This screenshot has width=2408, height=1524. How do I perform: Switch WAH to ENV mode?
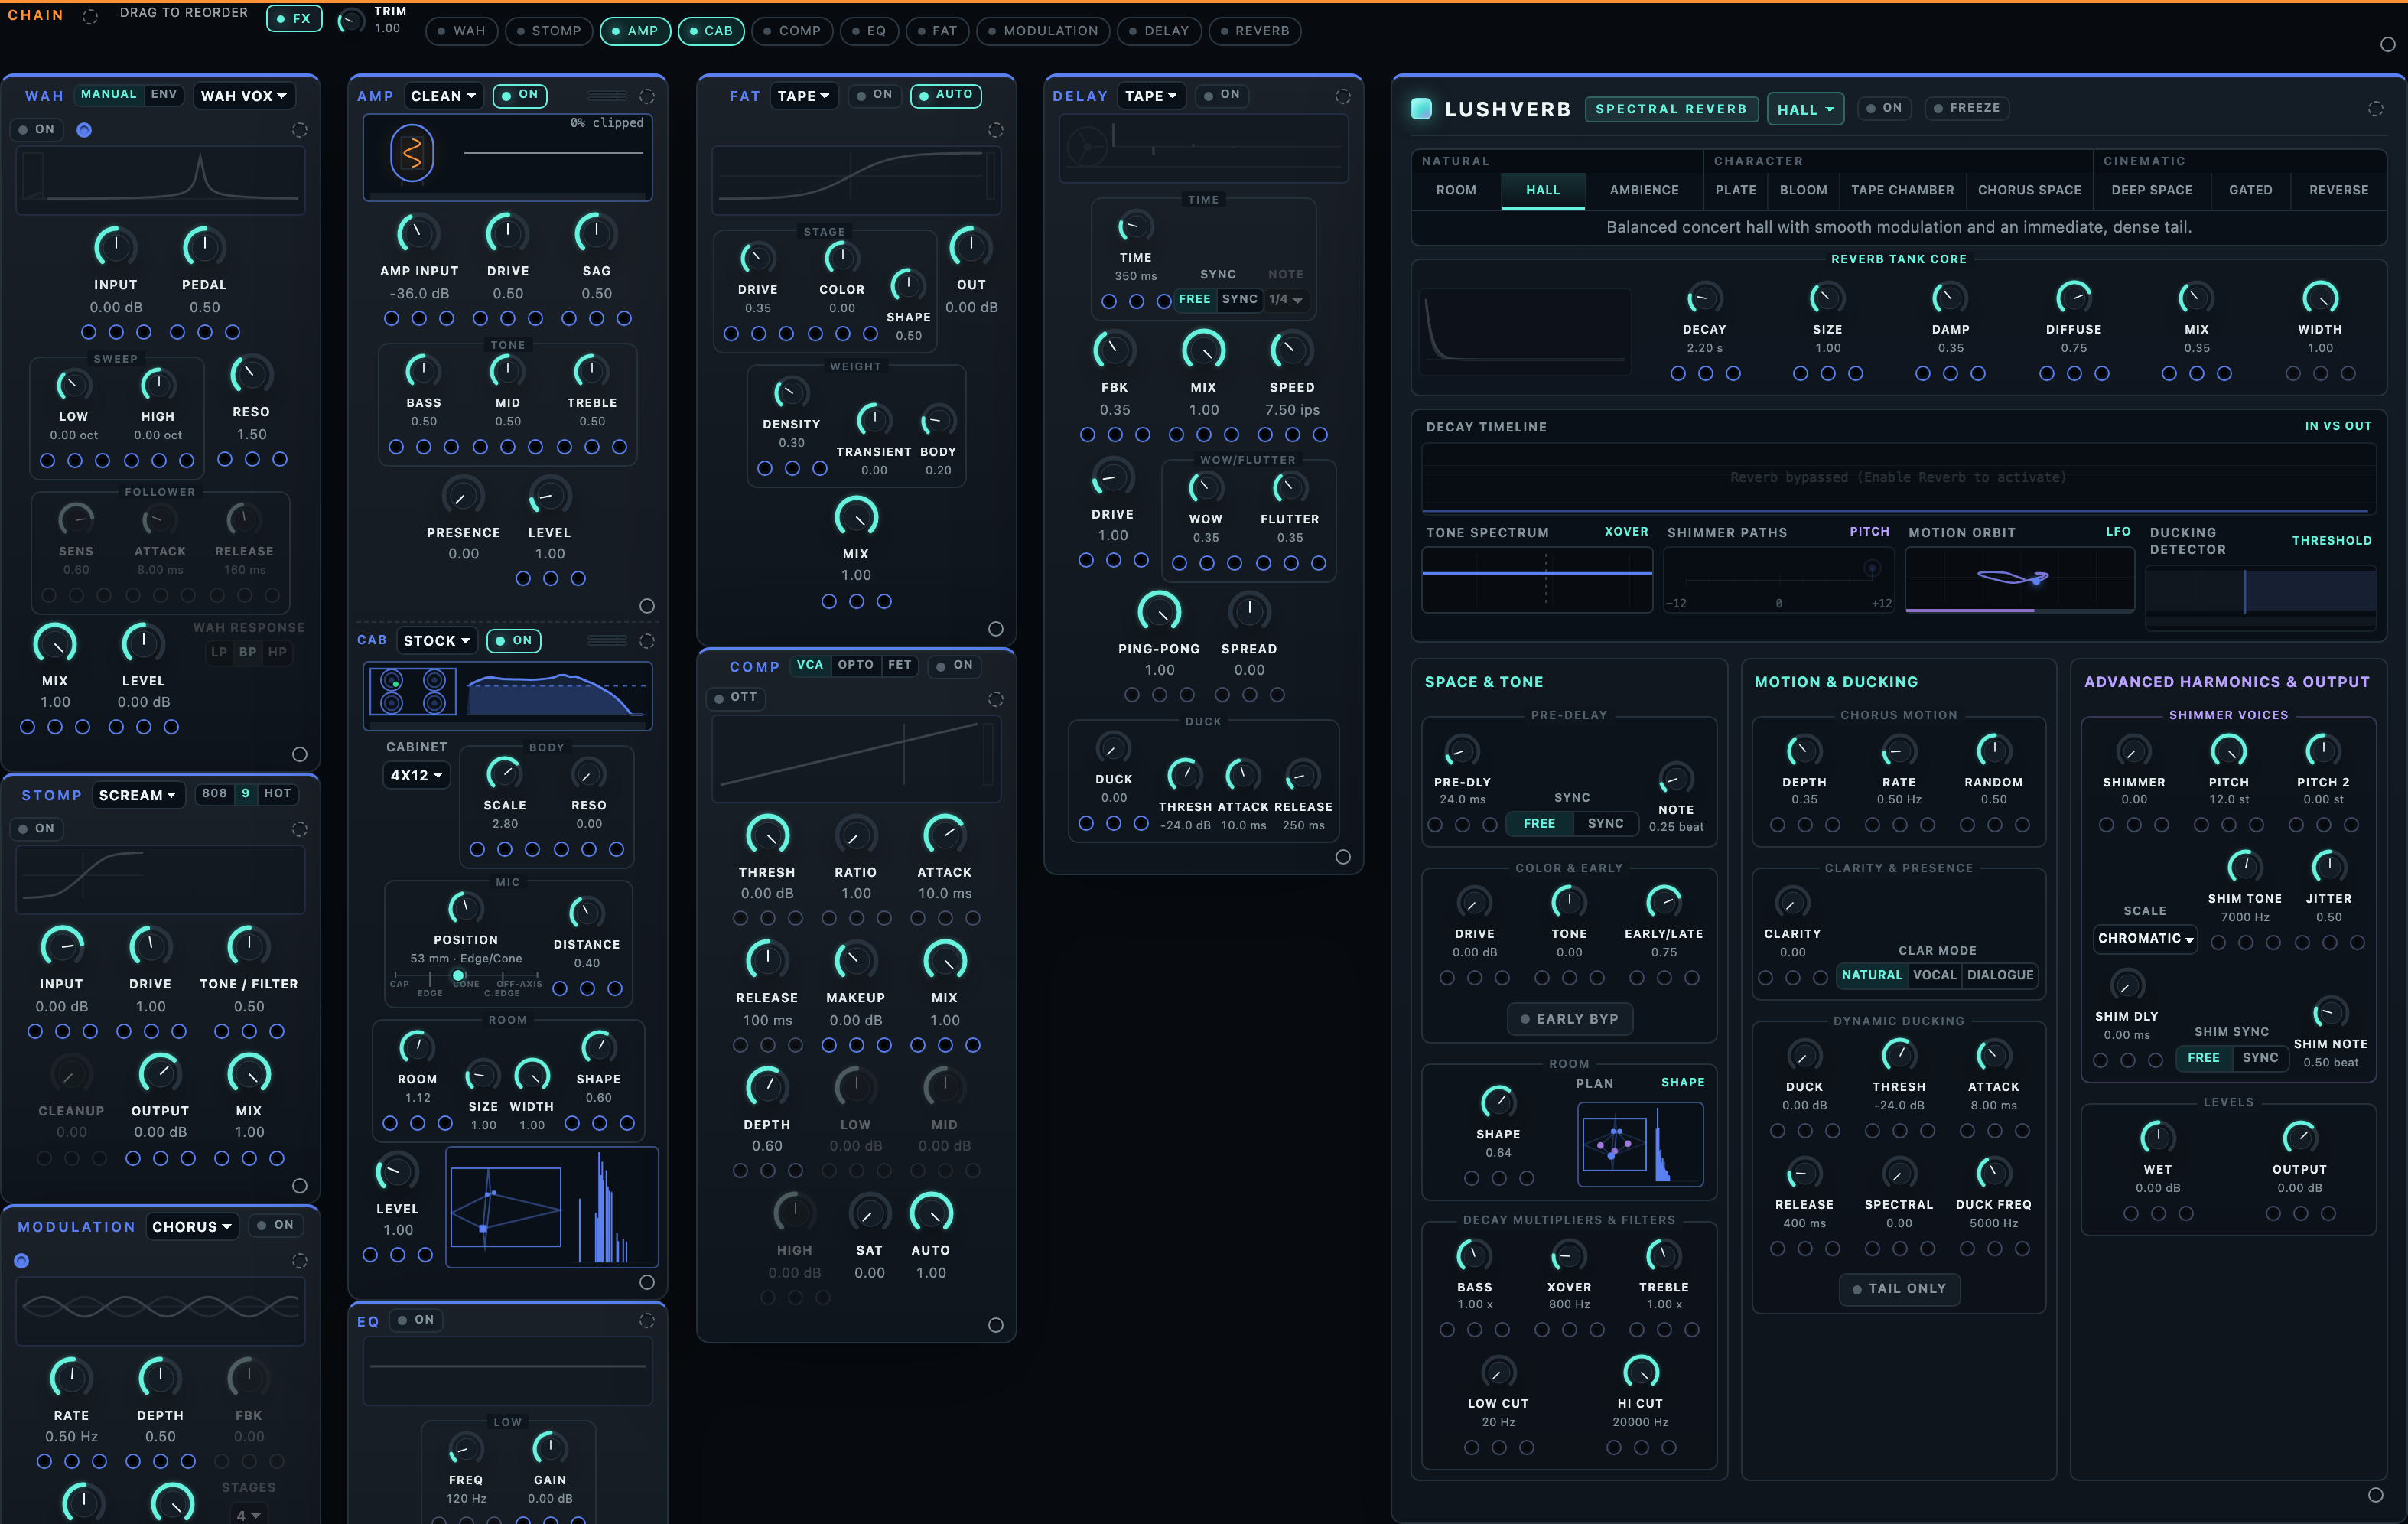[164, 95]
